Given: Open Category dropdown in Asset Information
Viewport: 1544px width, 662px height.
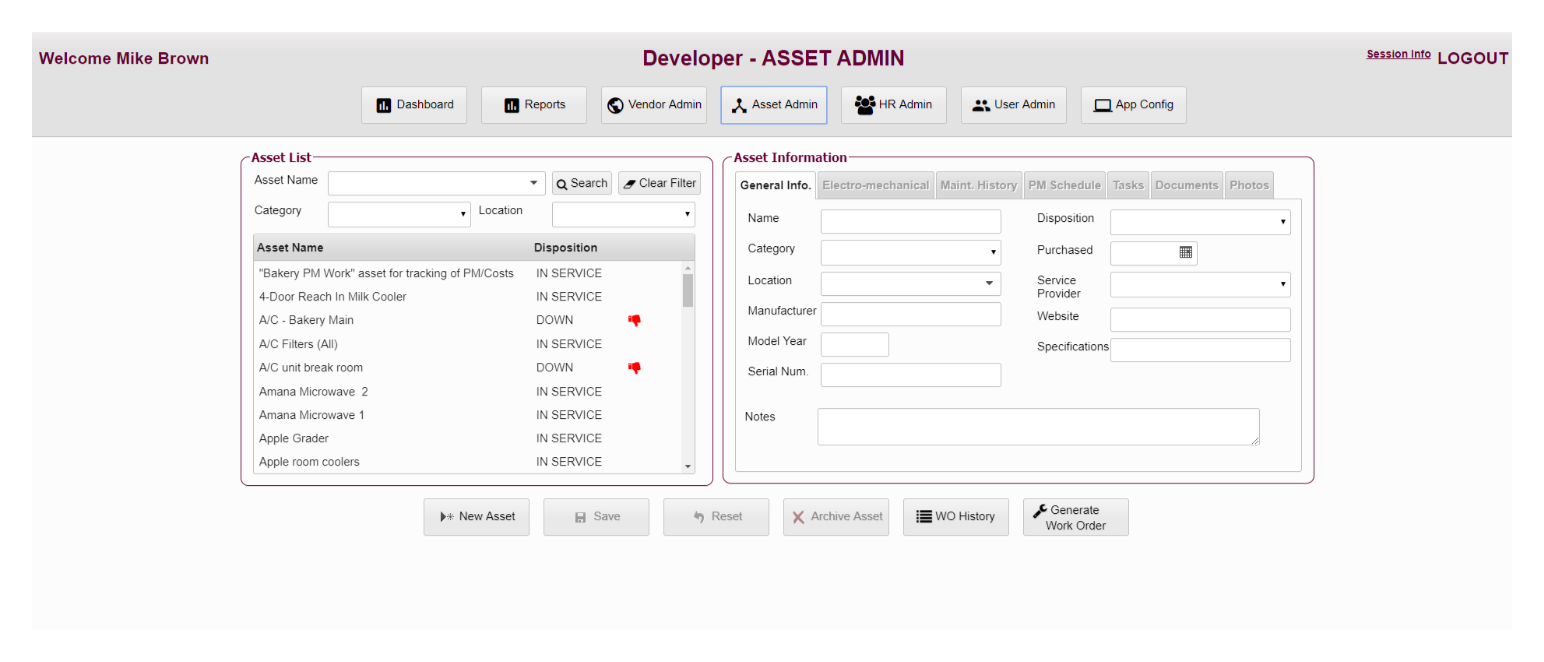Looking at the screenshot, I should click(x=911, y=252).
